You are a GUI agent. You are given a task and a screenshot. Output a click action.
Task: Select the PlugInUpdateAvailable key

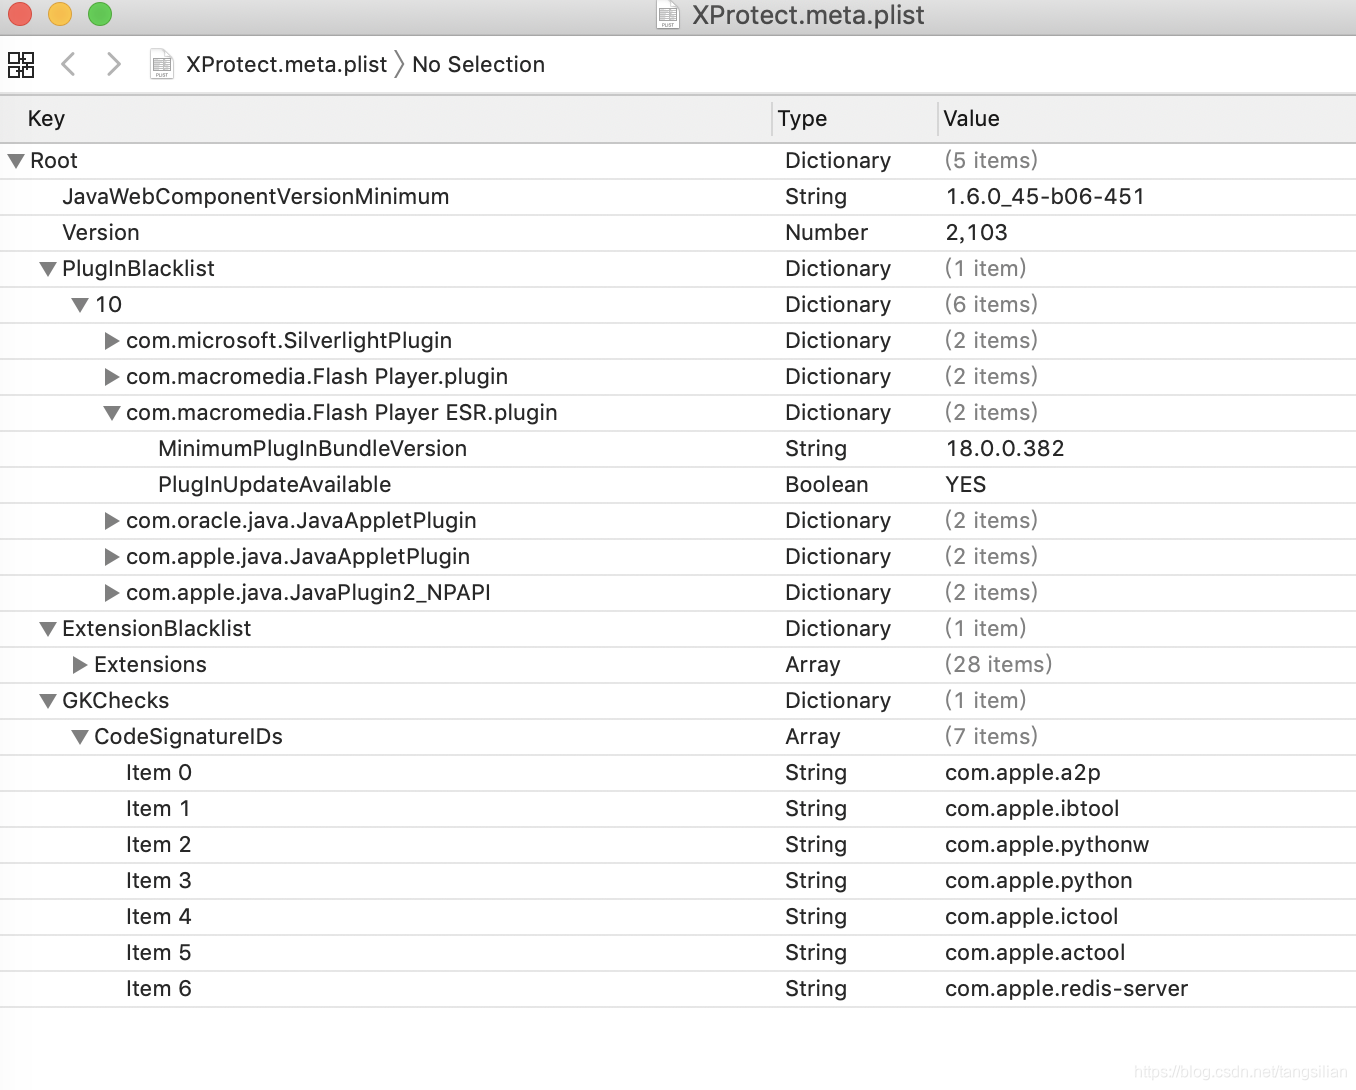click(x=274, y=485)
